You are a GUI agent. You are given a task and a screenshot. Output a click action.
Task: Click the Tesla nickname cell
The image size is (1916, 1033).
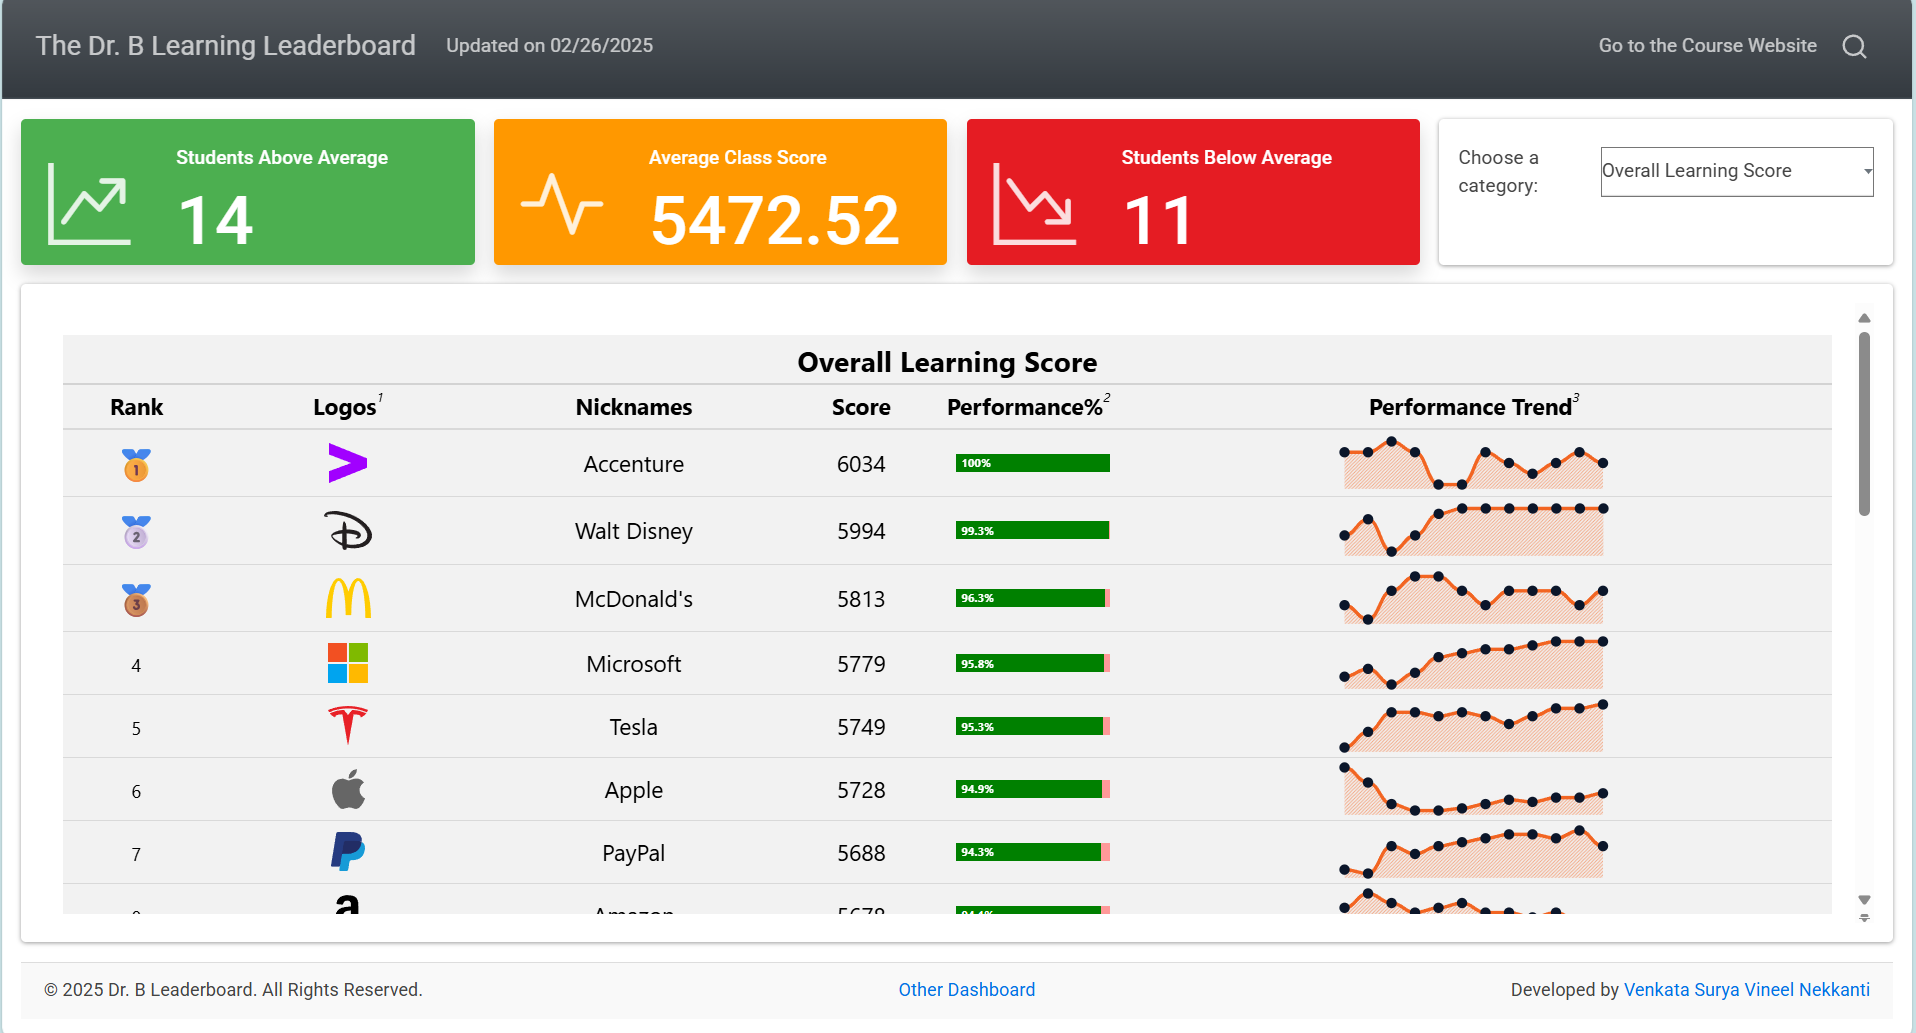click(x=633, y=727)
